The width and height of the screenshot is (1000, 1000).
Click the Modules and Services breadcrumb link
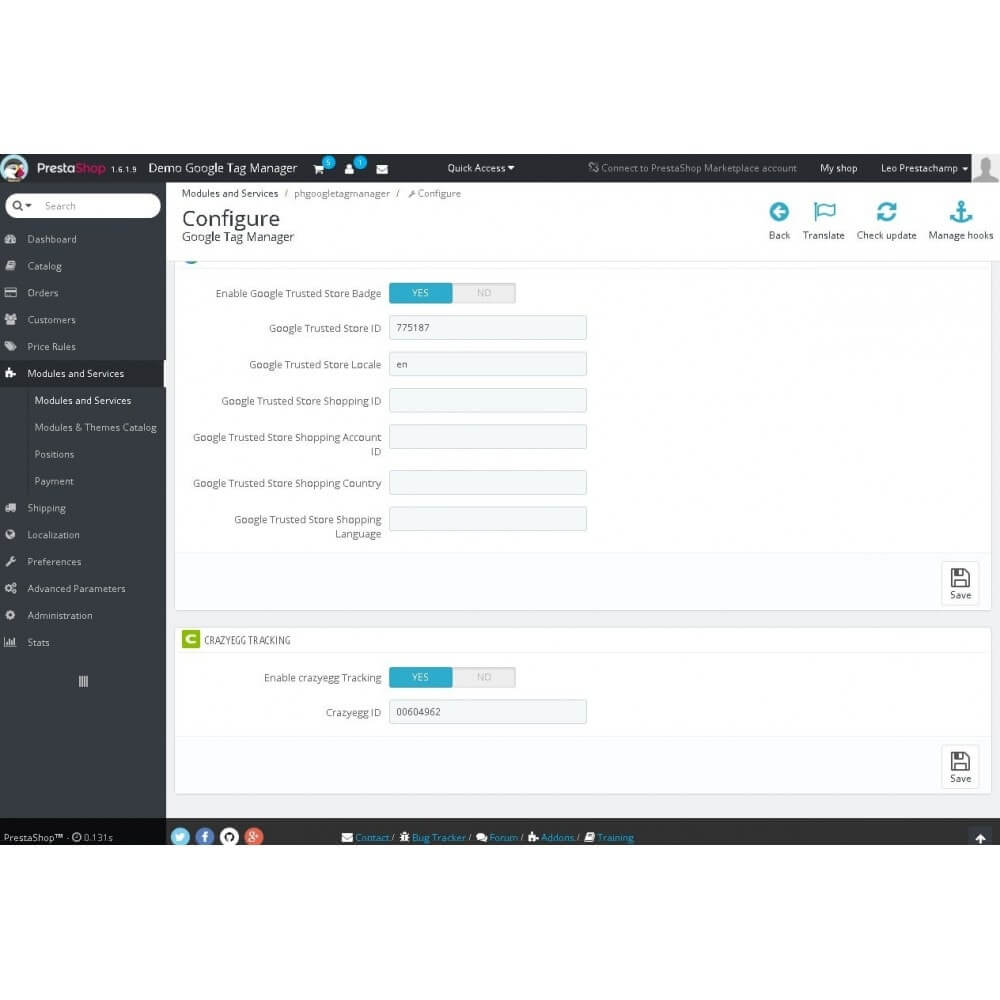coord(230,193)
